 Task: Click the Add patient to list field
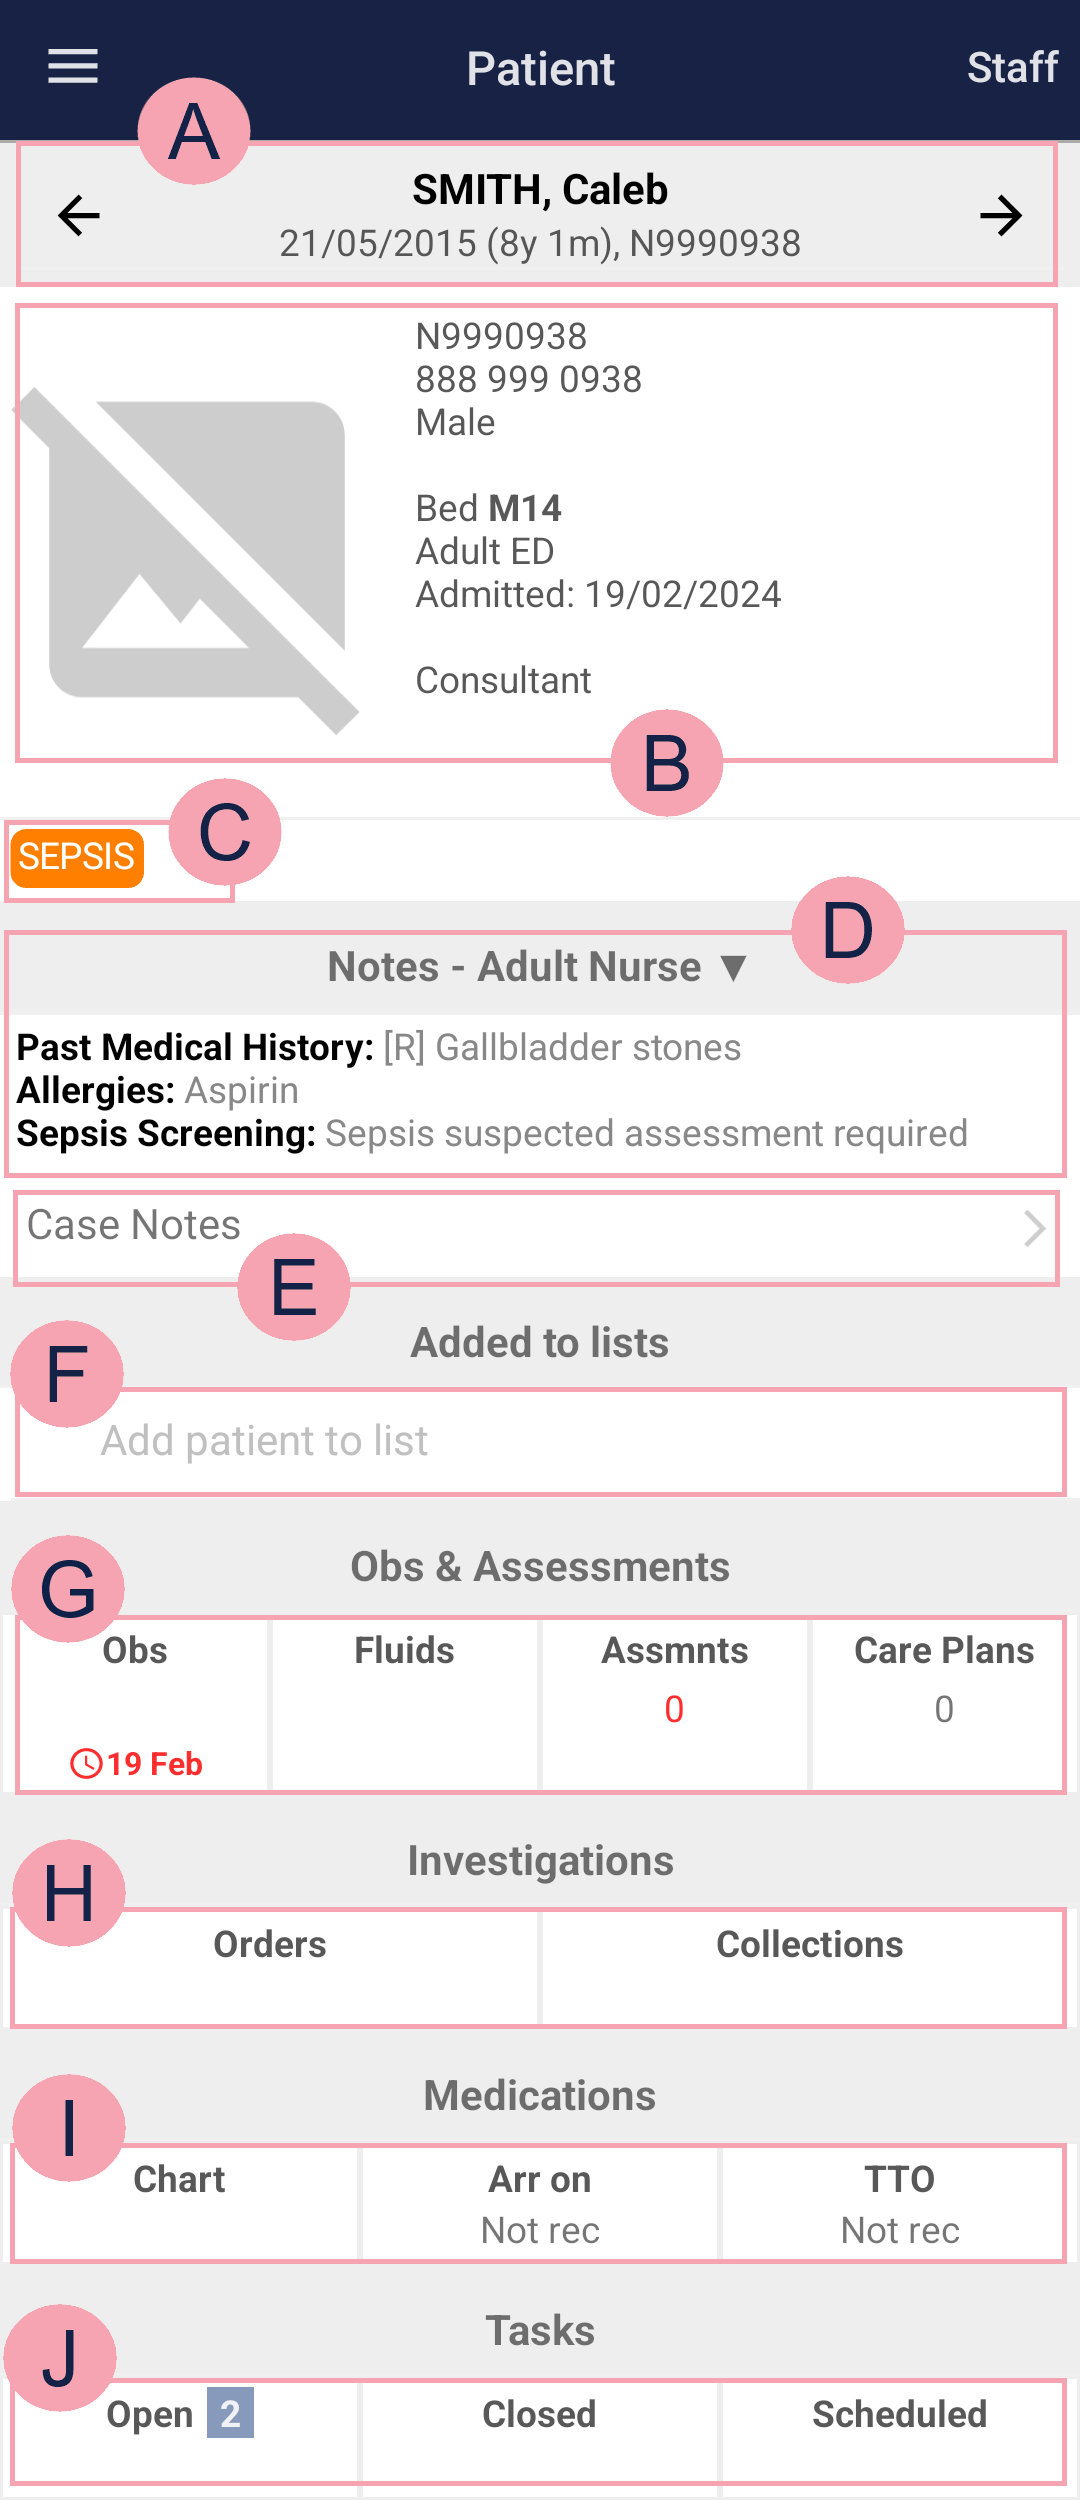point(540,1442)
